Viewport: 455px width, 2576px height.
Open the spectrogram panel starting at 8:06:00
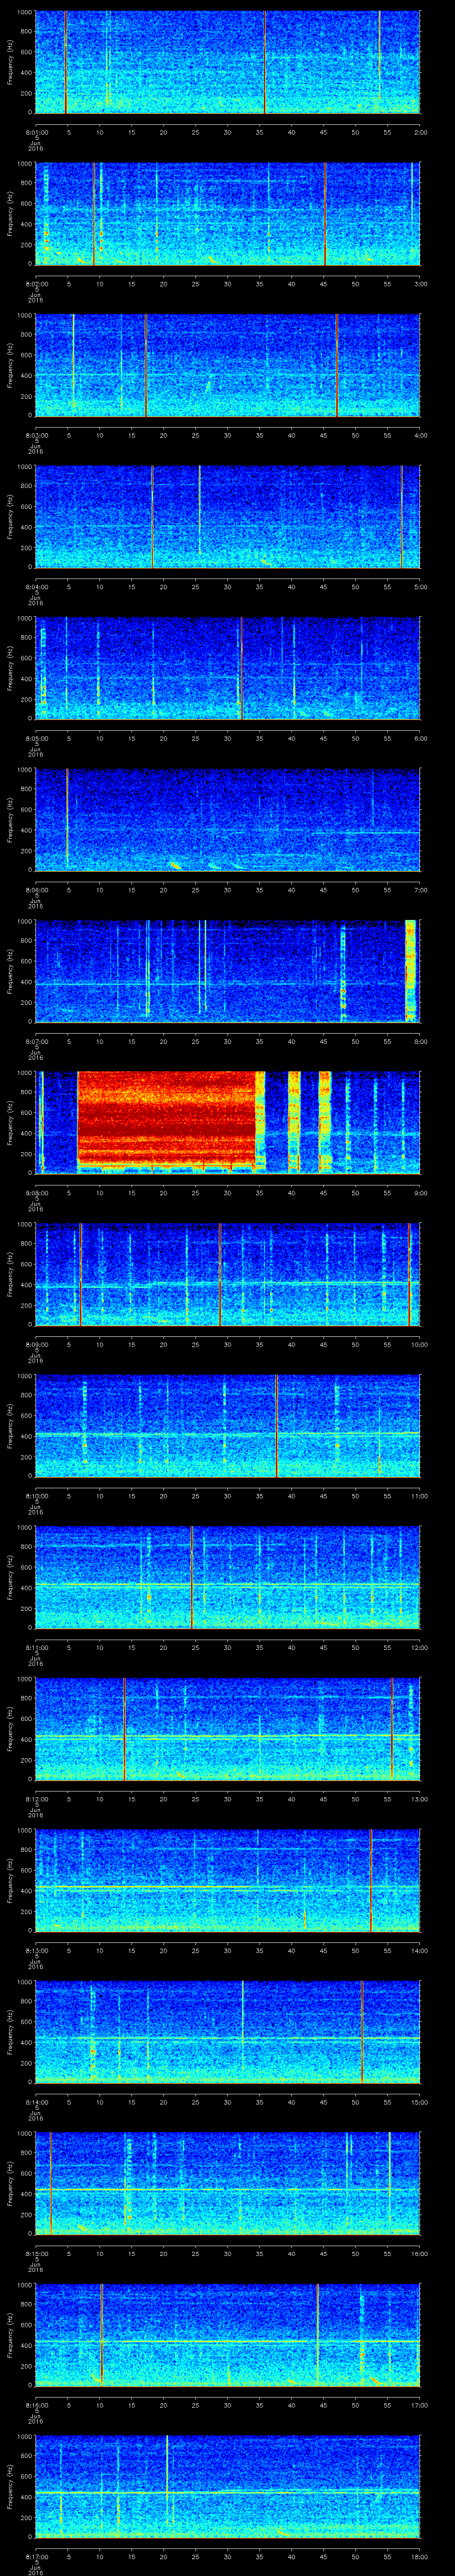228,819
